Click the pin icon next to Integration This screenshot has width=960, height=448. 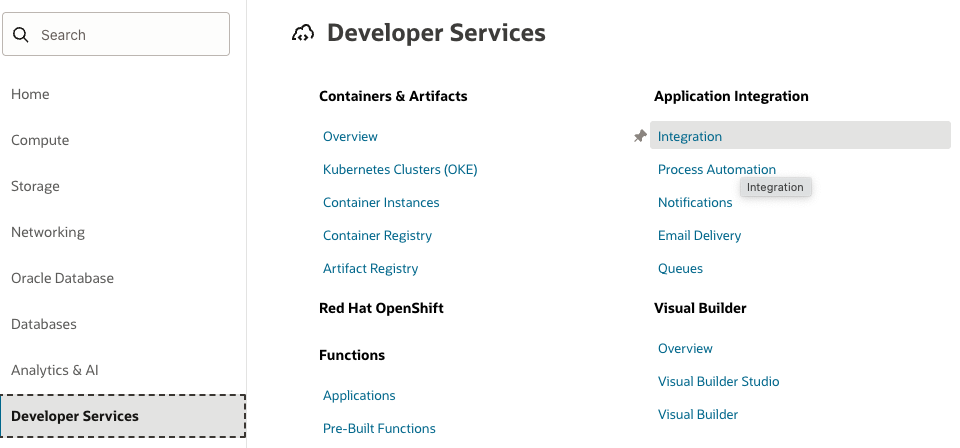(x=640, y=136)
